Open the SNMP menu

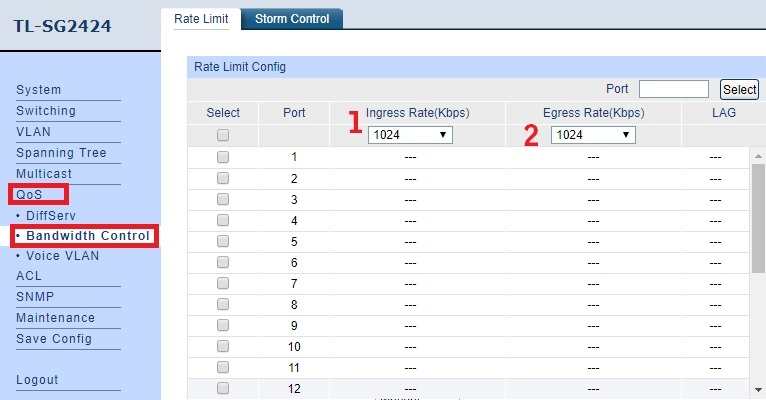(x=35, y=297)
